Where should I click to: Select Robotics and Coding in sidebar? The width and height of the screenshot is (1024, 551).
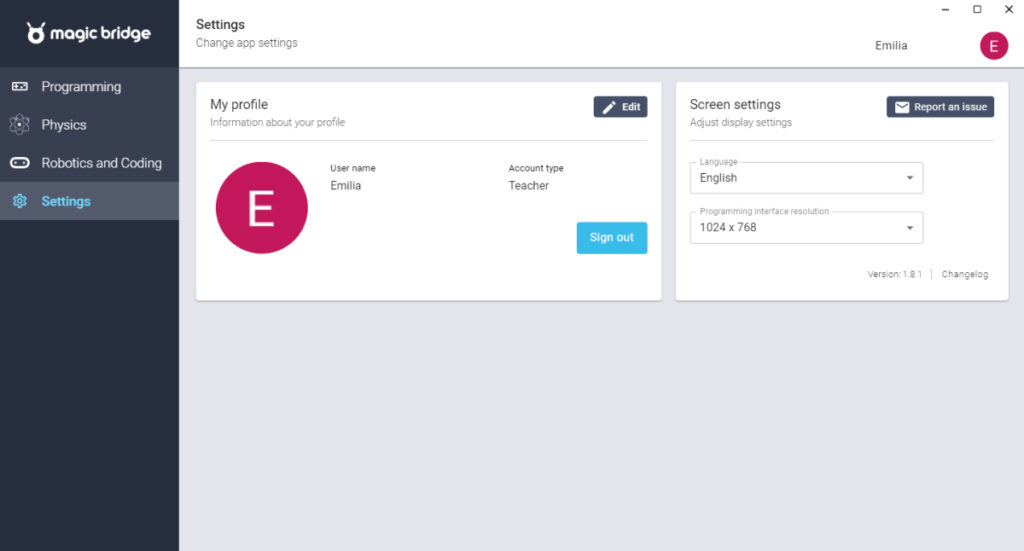[x=101, y=163]
